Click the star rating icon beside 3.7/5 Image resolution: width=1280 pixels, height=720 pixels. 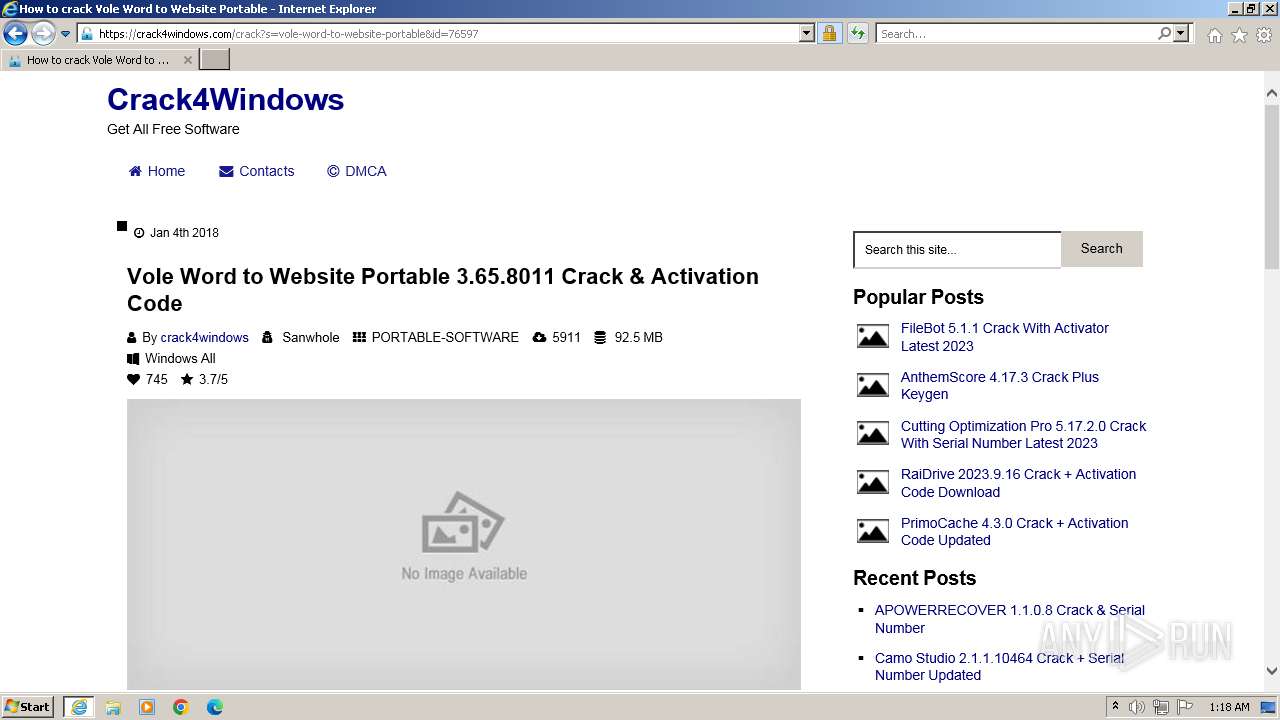[187, 380]
